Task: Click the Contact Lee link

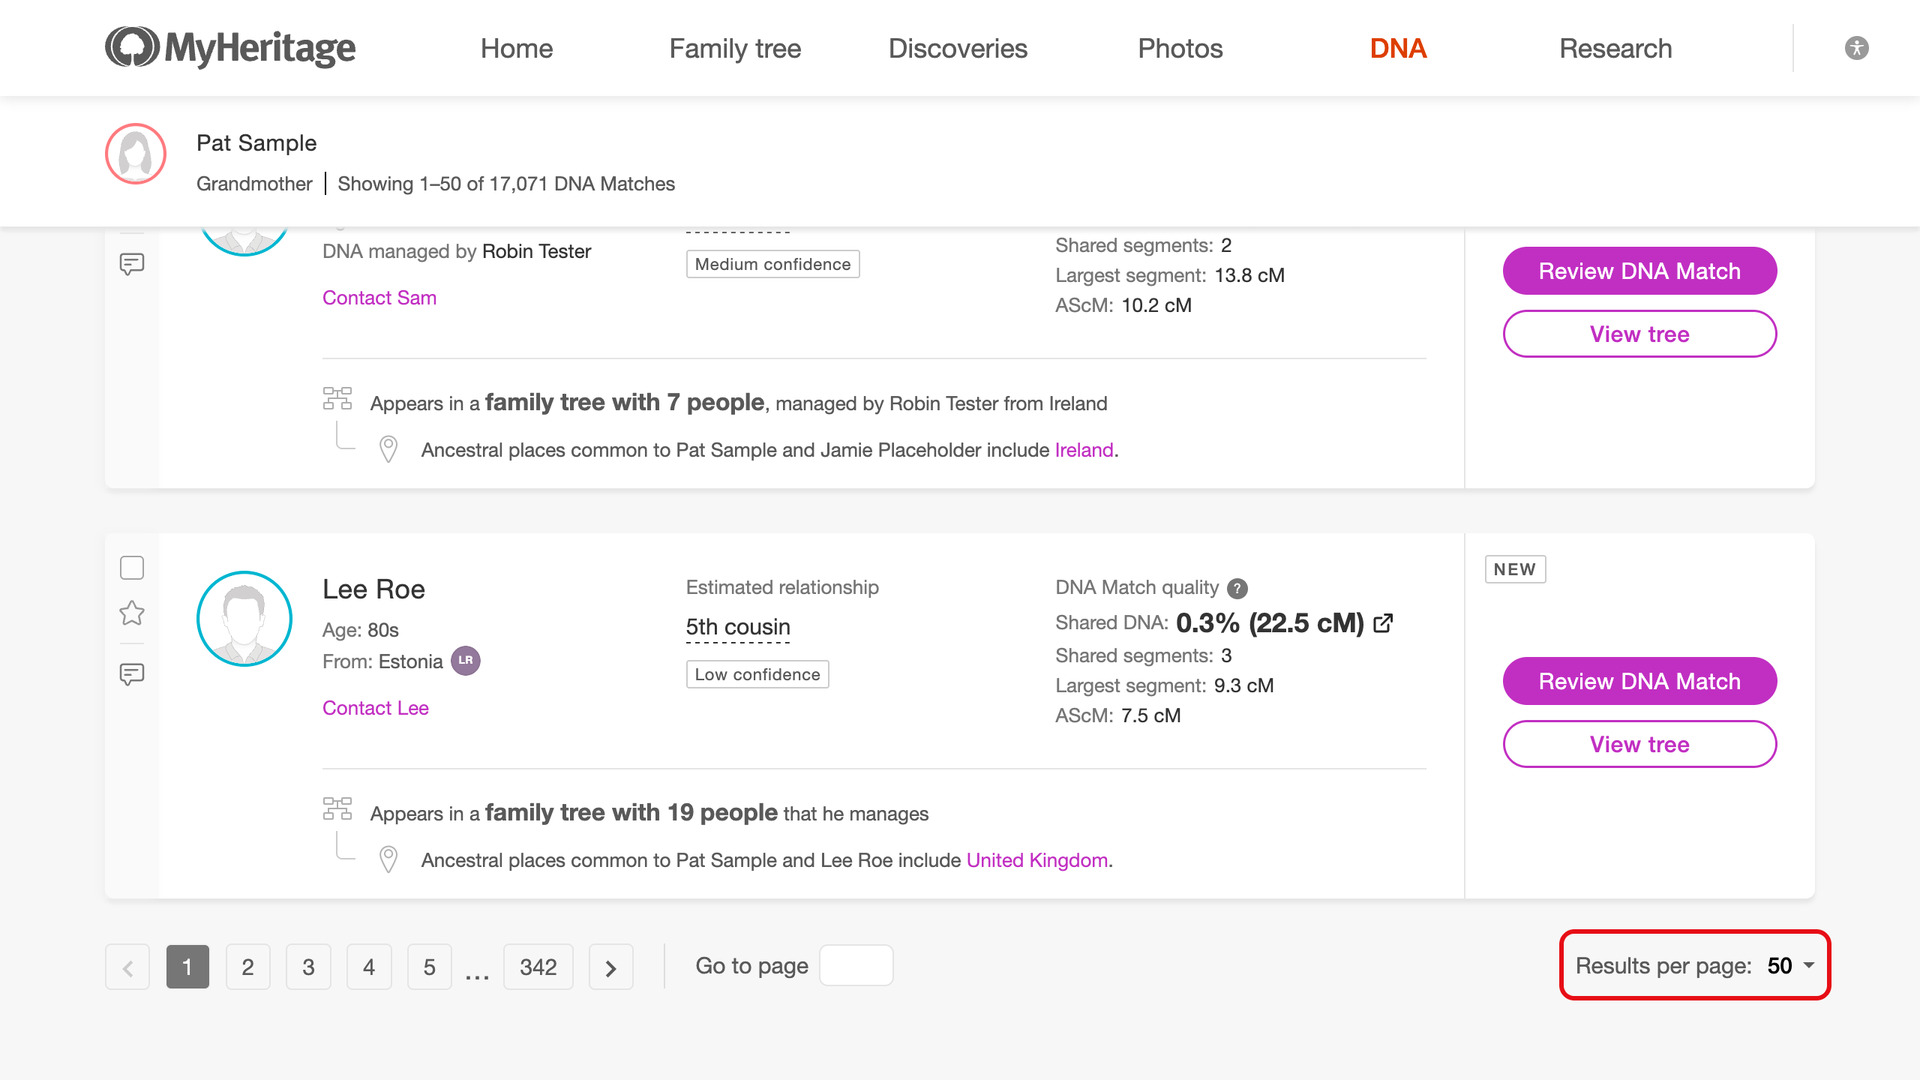Action: pyautogui.click(x=375, y=707)
